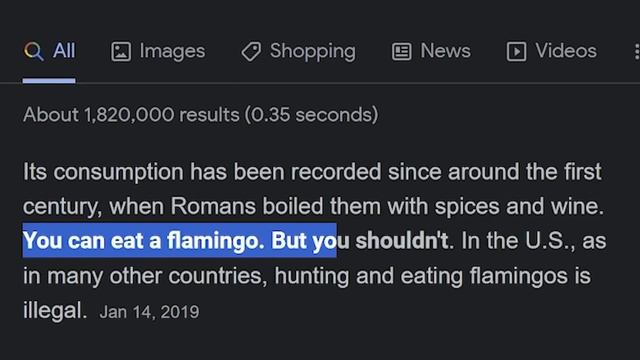This screenshot has height=360, width=640.
Task: Select the All search tab label
Action: 64,51
